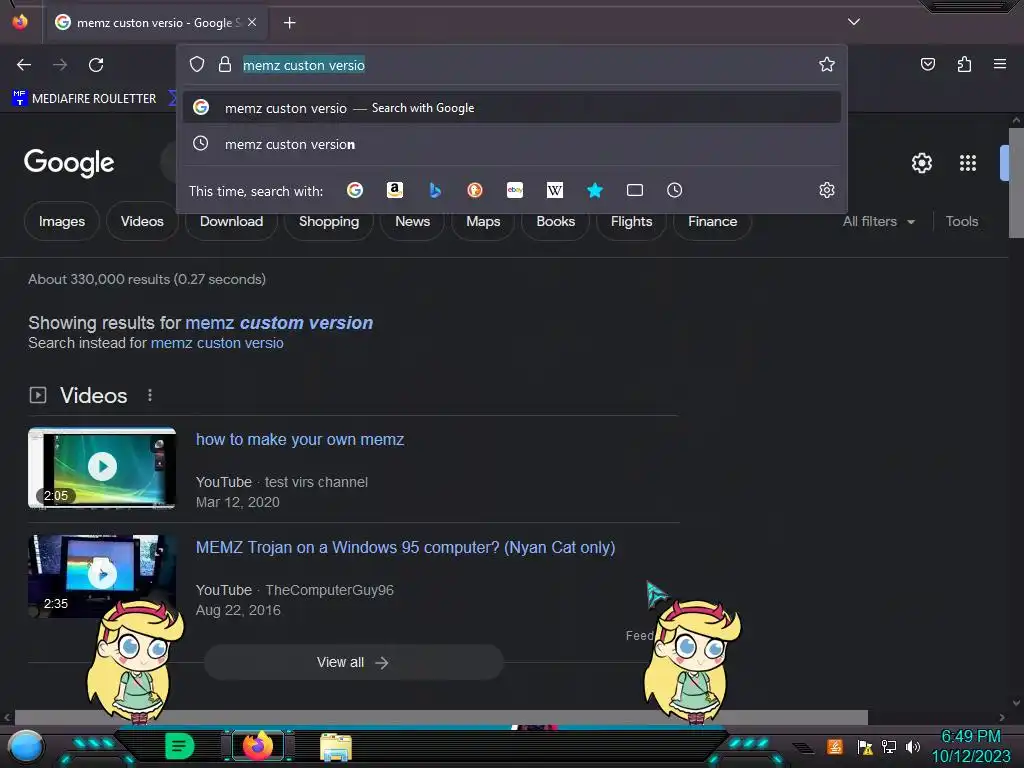Image resolution: width=1024 pixels, height=768 pixels.
Task: Open a new tab with the plus icon
Action: tap(289, 23)
